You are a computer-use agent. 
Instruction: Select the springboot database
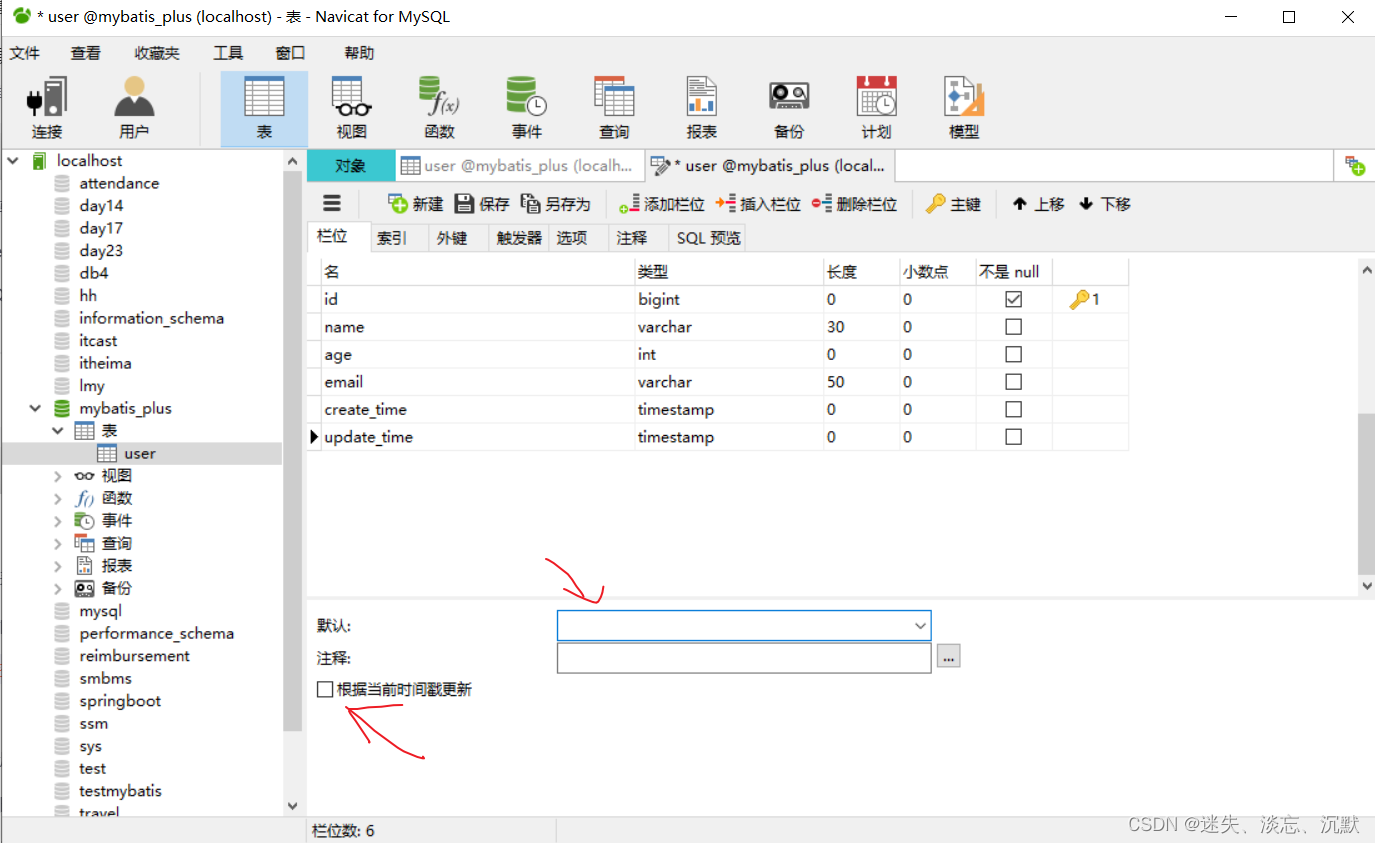(120, 701)
